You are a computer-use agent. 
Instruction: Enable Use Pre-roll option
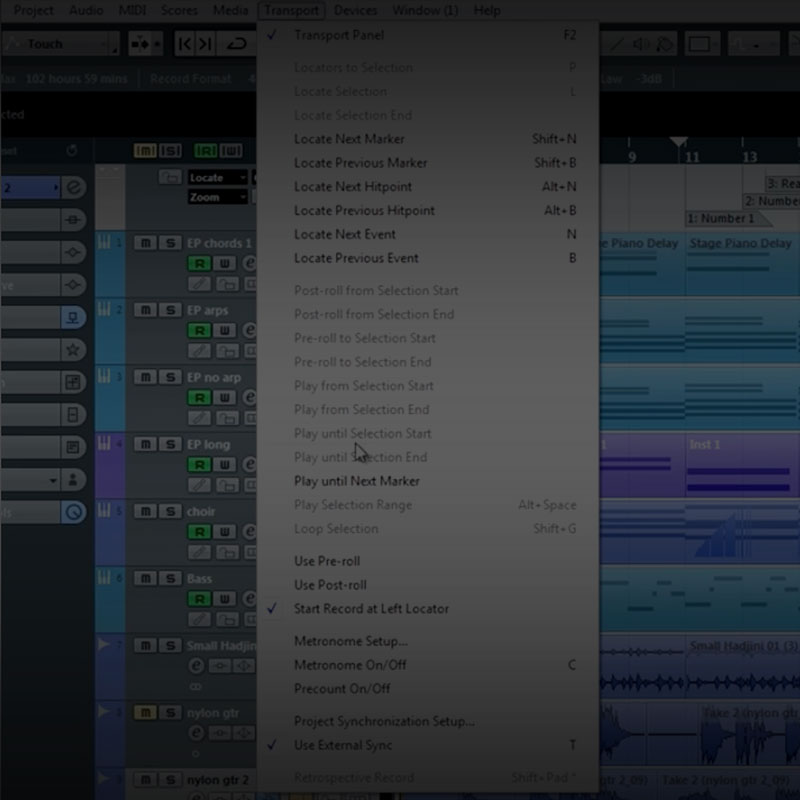[428, 561]
